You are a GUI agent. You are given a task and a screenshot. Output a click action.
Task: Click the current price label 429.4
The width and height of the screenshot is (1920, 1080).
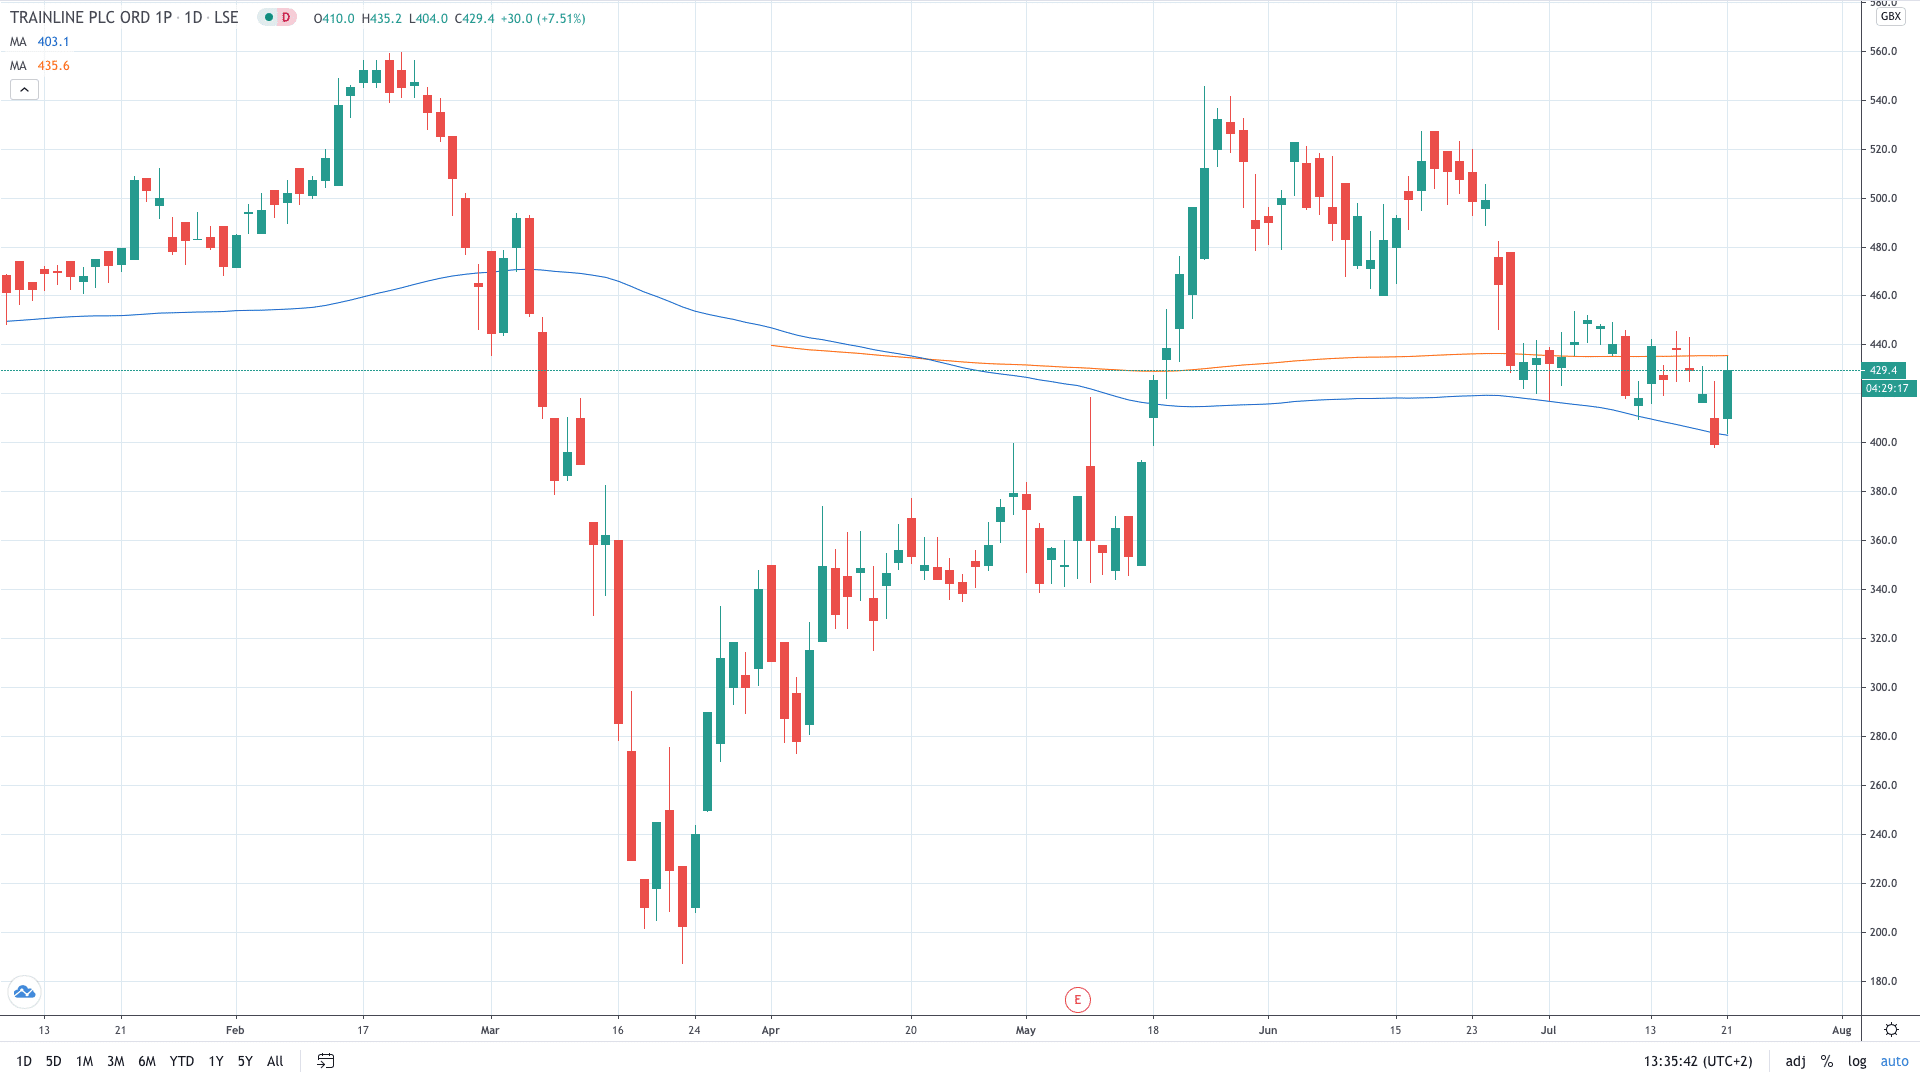(x=1883, y=370)
